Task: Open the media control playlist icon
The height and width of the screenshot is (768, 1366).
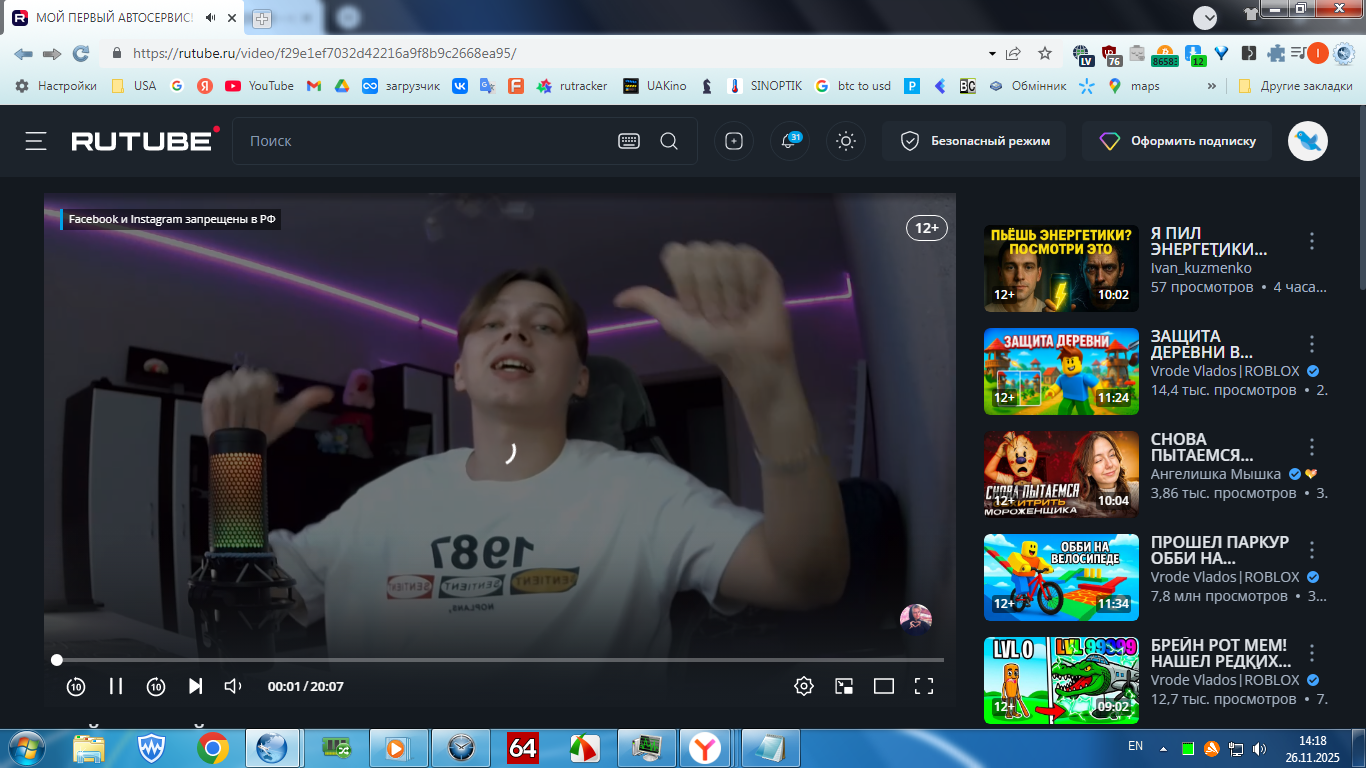Action: pos(1298,53)
